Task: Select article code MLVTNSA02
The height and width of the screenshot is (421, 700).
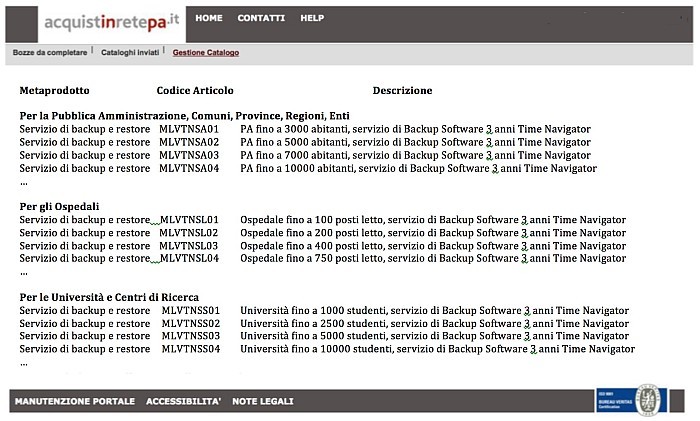Action: [x=189, y=142]
